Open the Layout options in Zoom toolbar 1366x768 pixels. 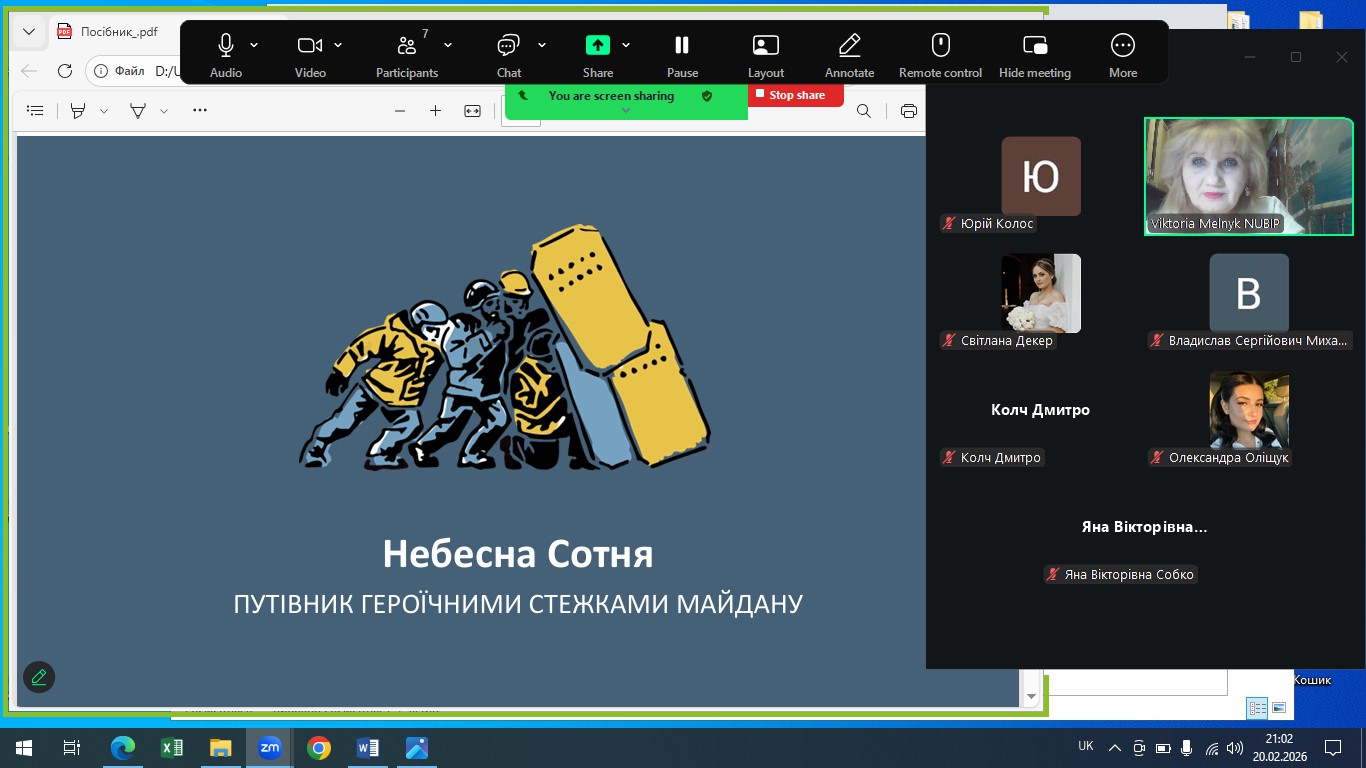(x=766, y=55)
